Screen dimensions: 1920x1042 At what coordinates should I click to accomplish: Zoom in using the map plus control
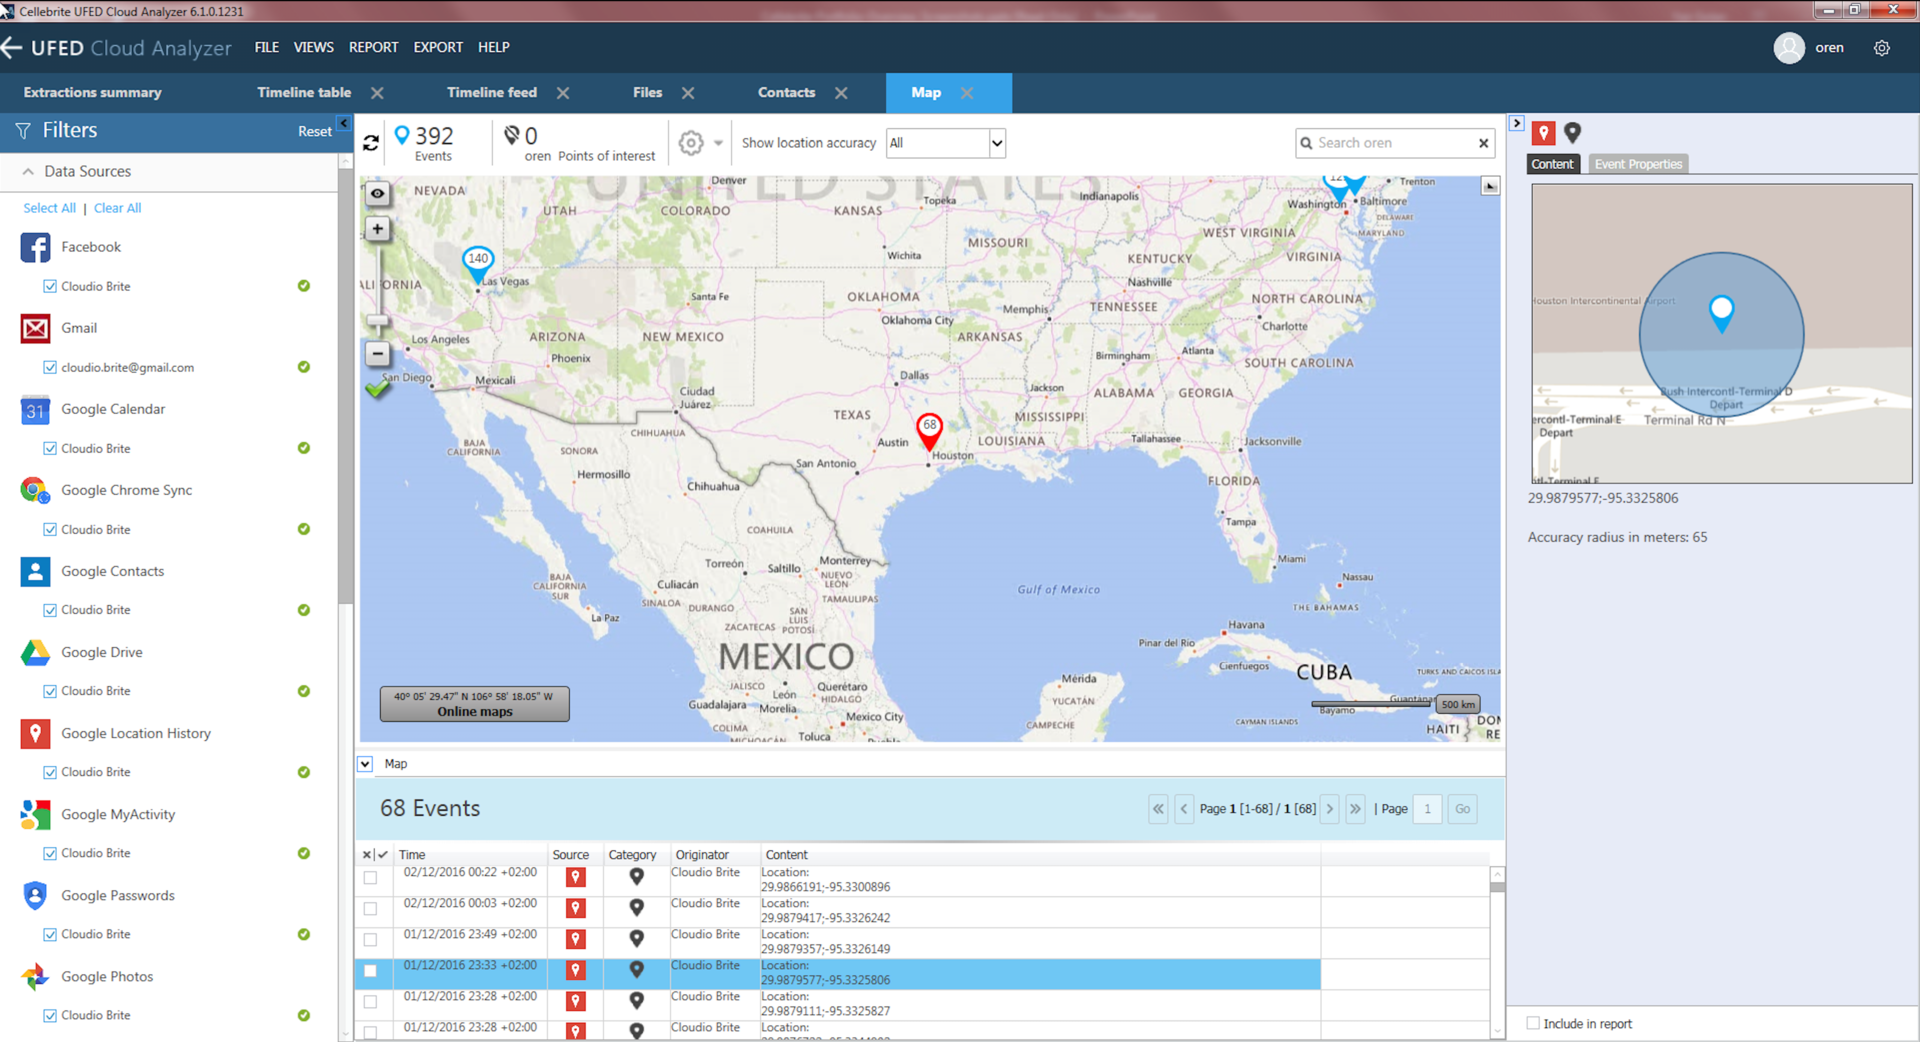click(377, 229)
